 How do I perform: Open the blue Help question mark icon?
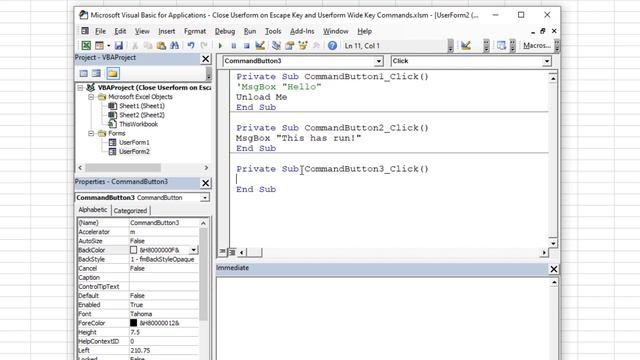[x=332, y=46]
